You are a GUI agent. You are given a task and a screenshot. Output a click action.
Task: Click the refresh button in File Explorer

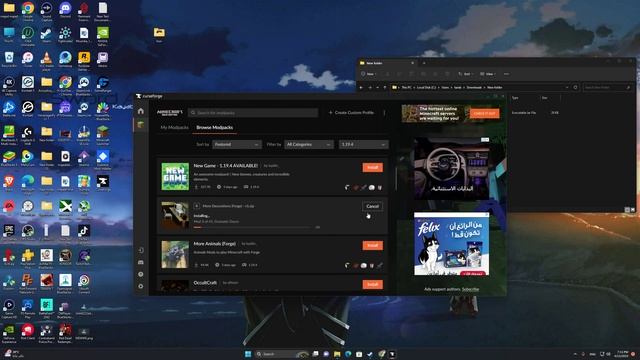click(576, 87)
